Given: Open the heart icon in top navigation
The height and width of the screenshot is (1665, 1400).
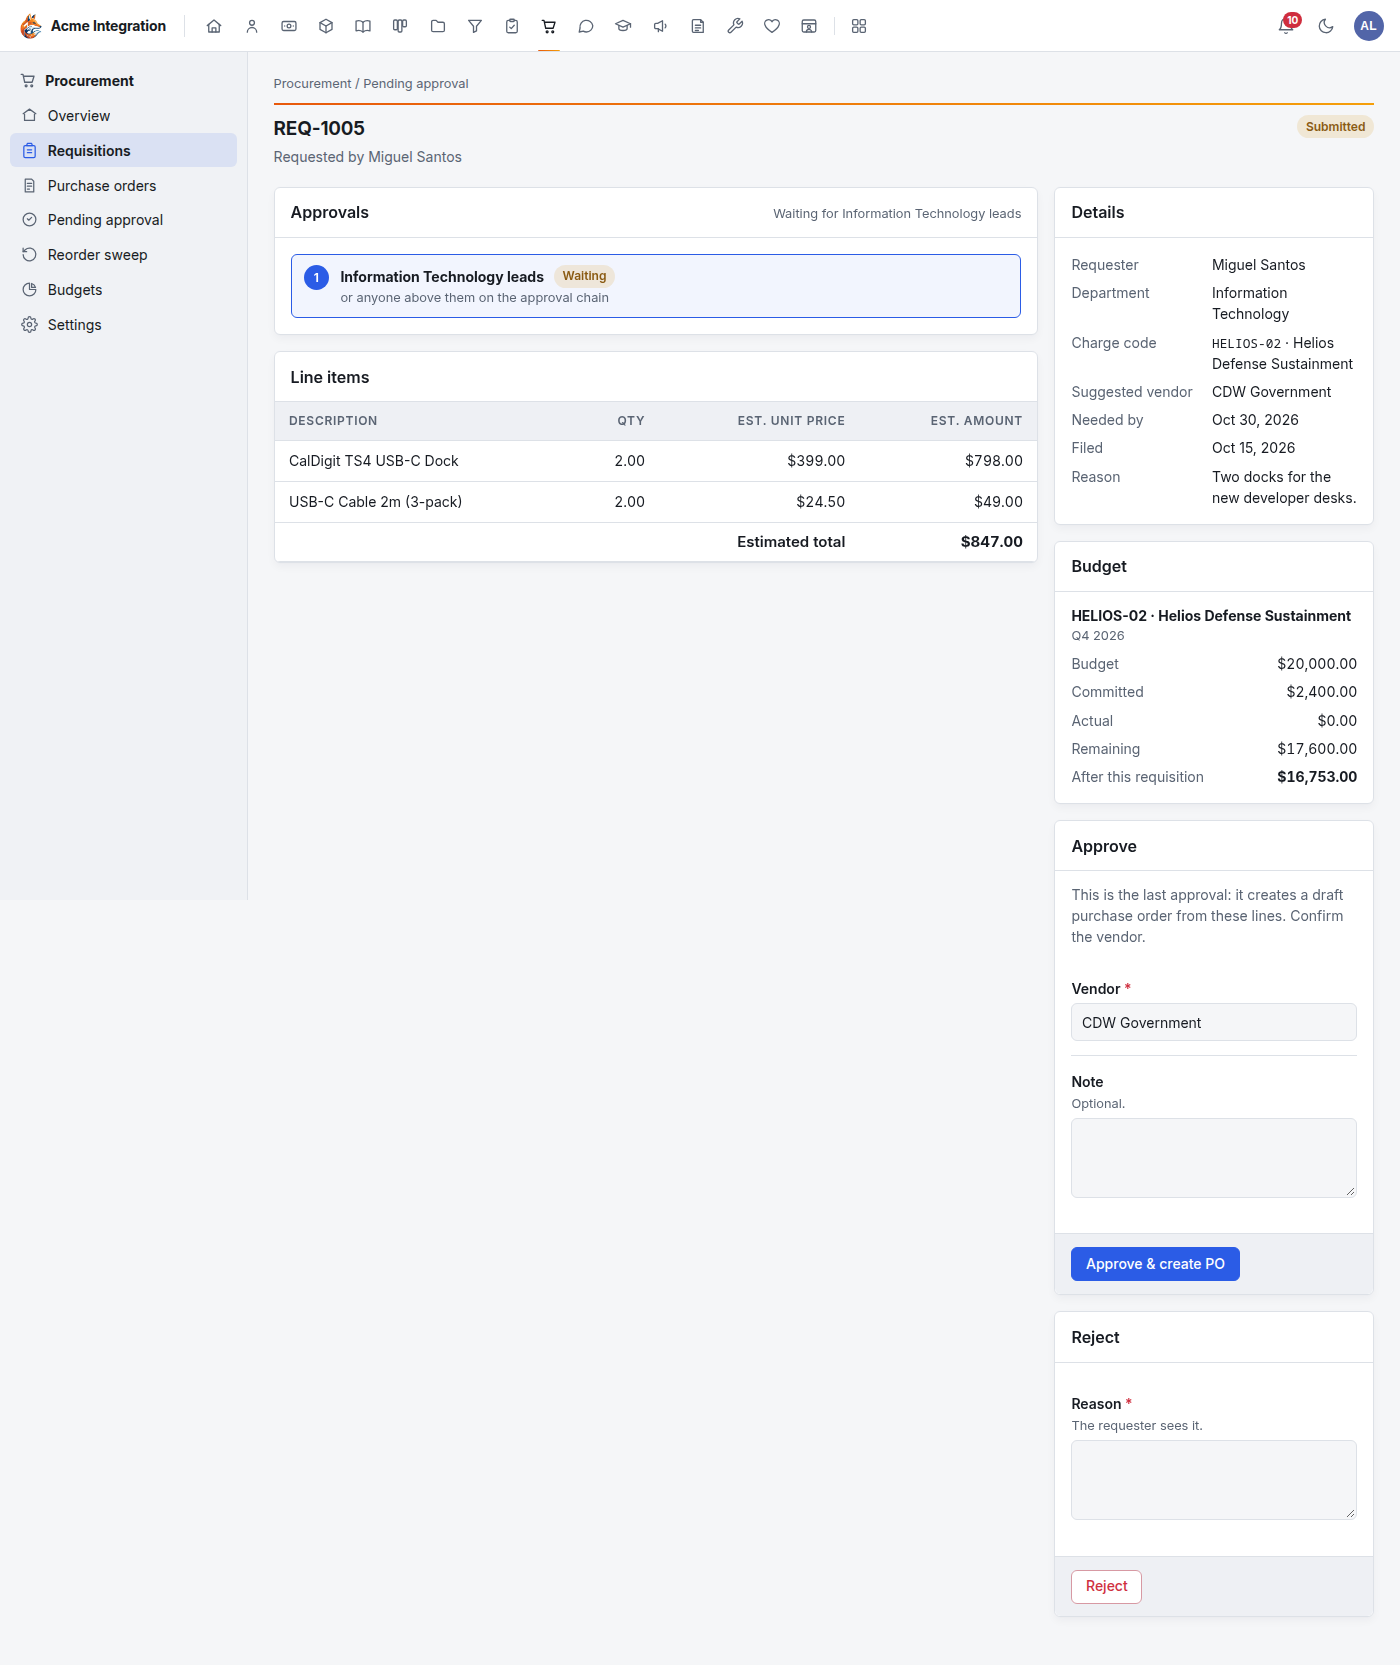Looking at the screenshot, I should tap(772, 26).
